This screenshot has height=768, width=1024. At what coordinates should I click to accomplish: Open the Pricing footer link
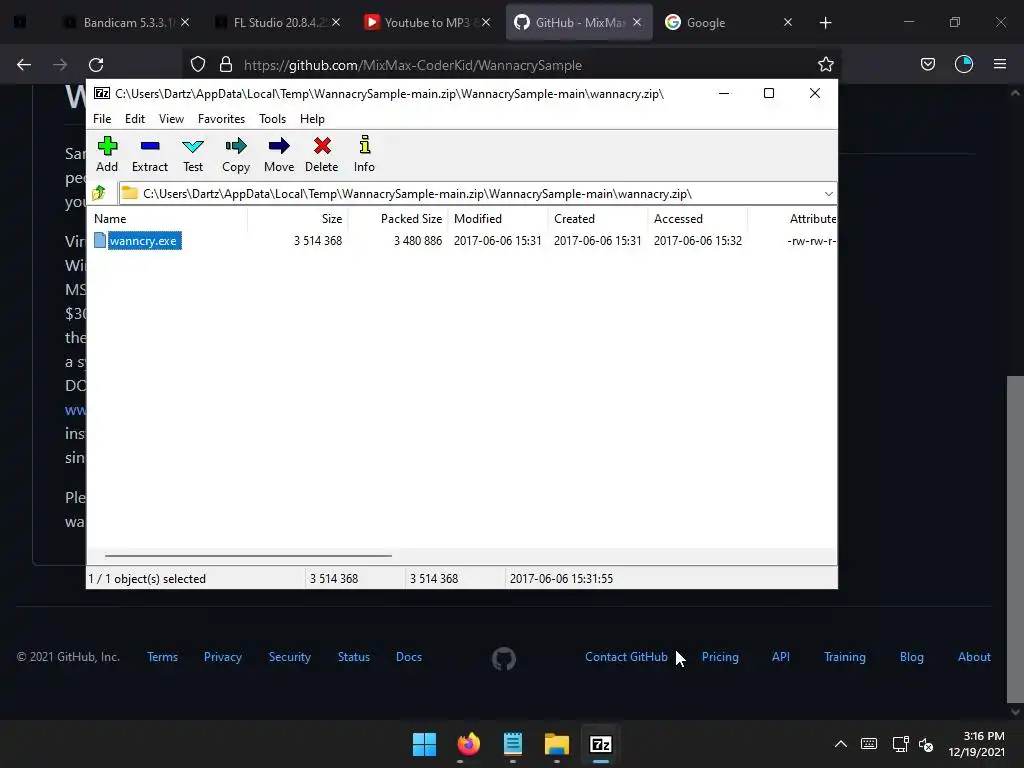[x=720, y=657]
